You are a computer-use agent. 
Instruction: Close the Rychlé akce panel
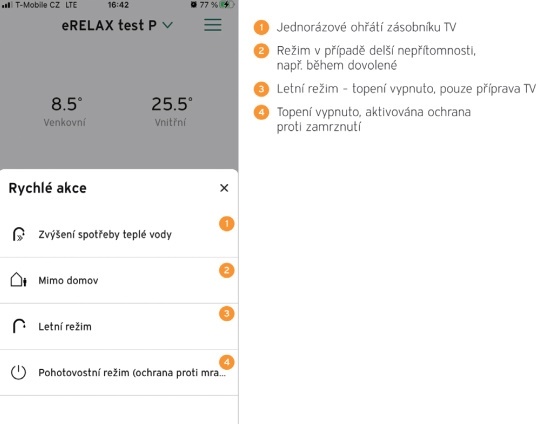click(x=224, y=188)
